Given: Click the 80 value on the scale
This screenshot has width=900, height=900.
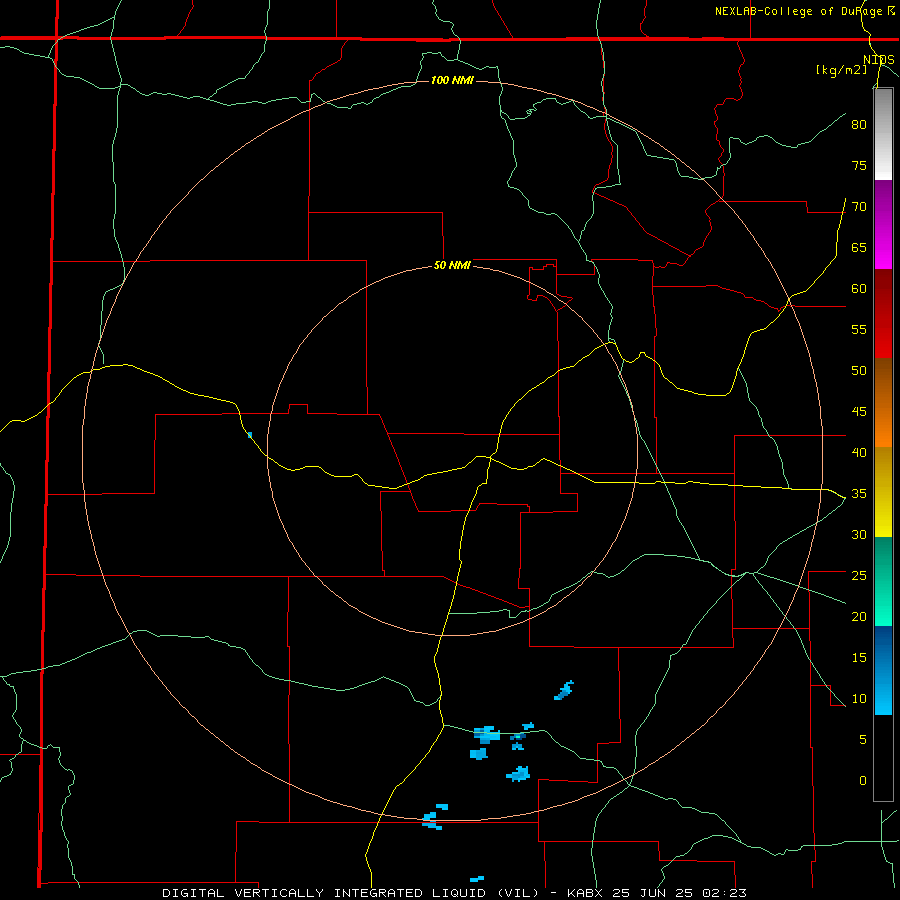Looking at the screenshot, I should [859, 125].
